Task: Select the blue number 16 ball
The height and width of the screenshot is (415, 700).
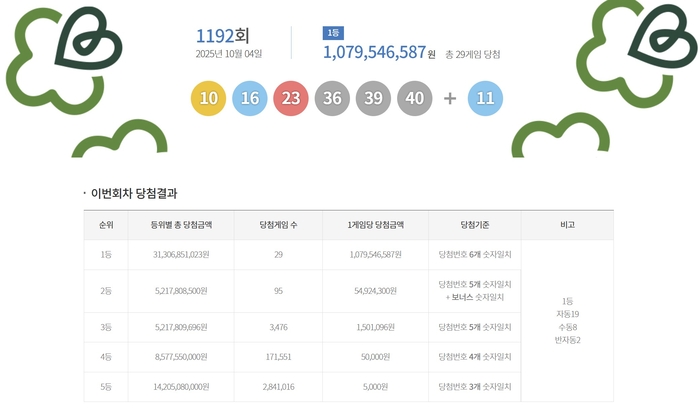Action: pos(249,98)
